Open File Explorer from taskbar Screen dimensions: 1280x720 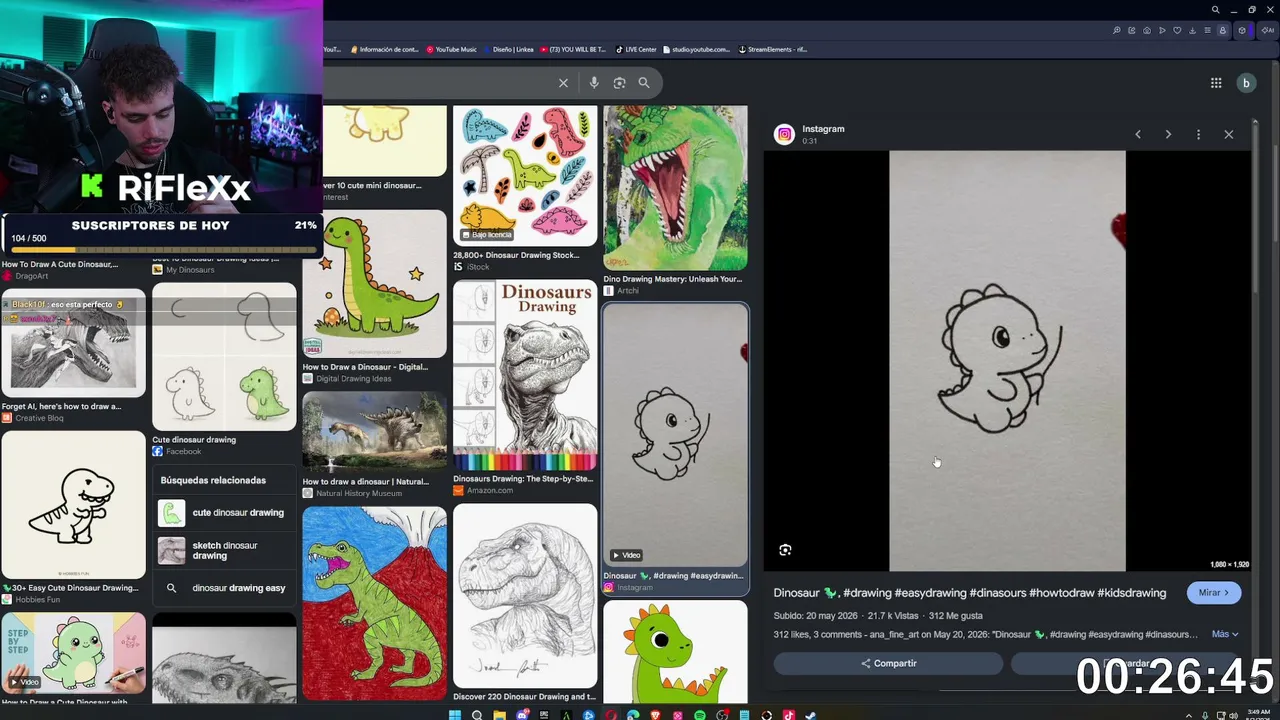(499, 715)
